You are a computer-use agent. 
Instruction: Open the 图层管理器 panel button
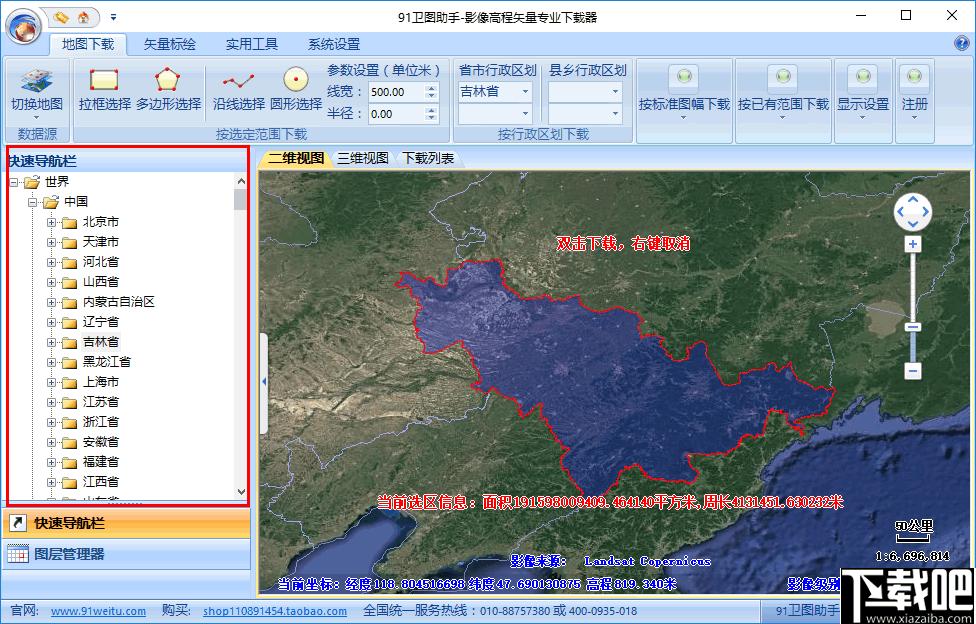click(x=126, y=554)
